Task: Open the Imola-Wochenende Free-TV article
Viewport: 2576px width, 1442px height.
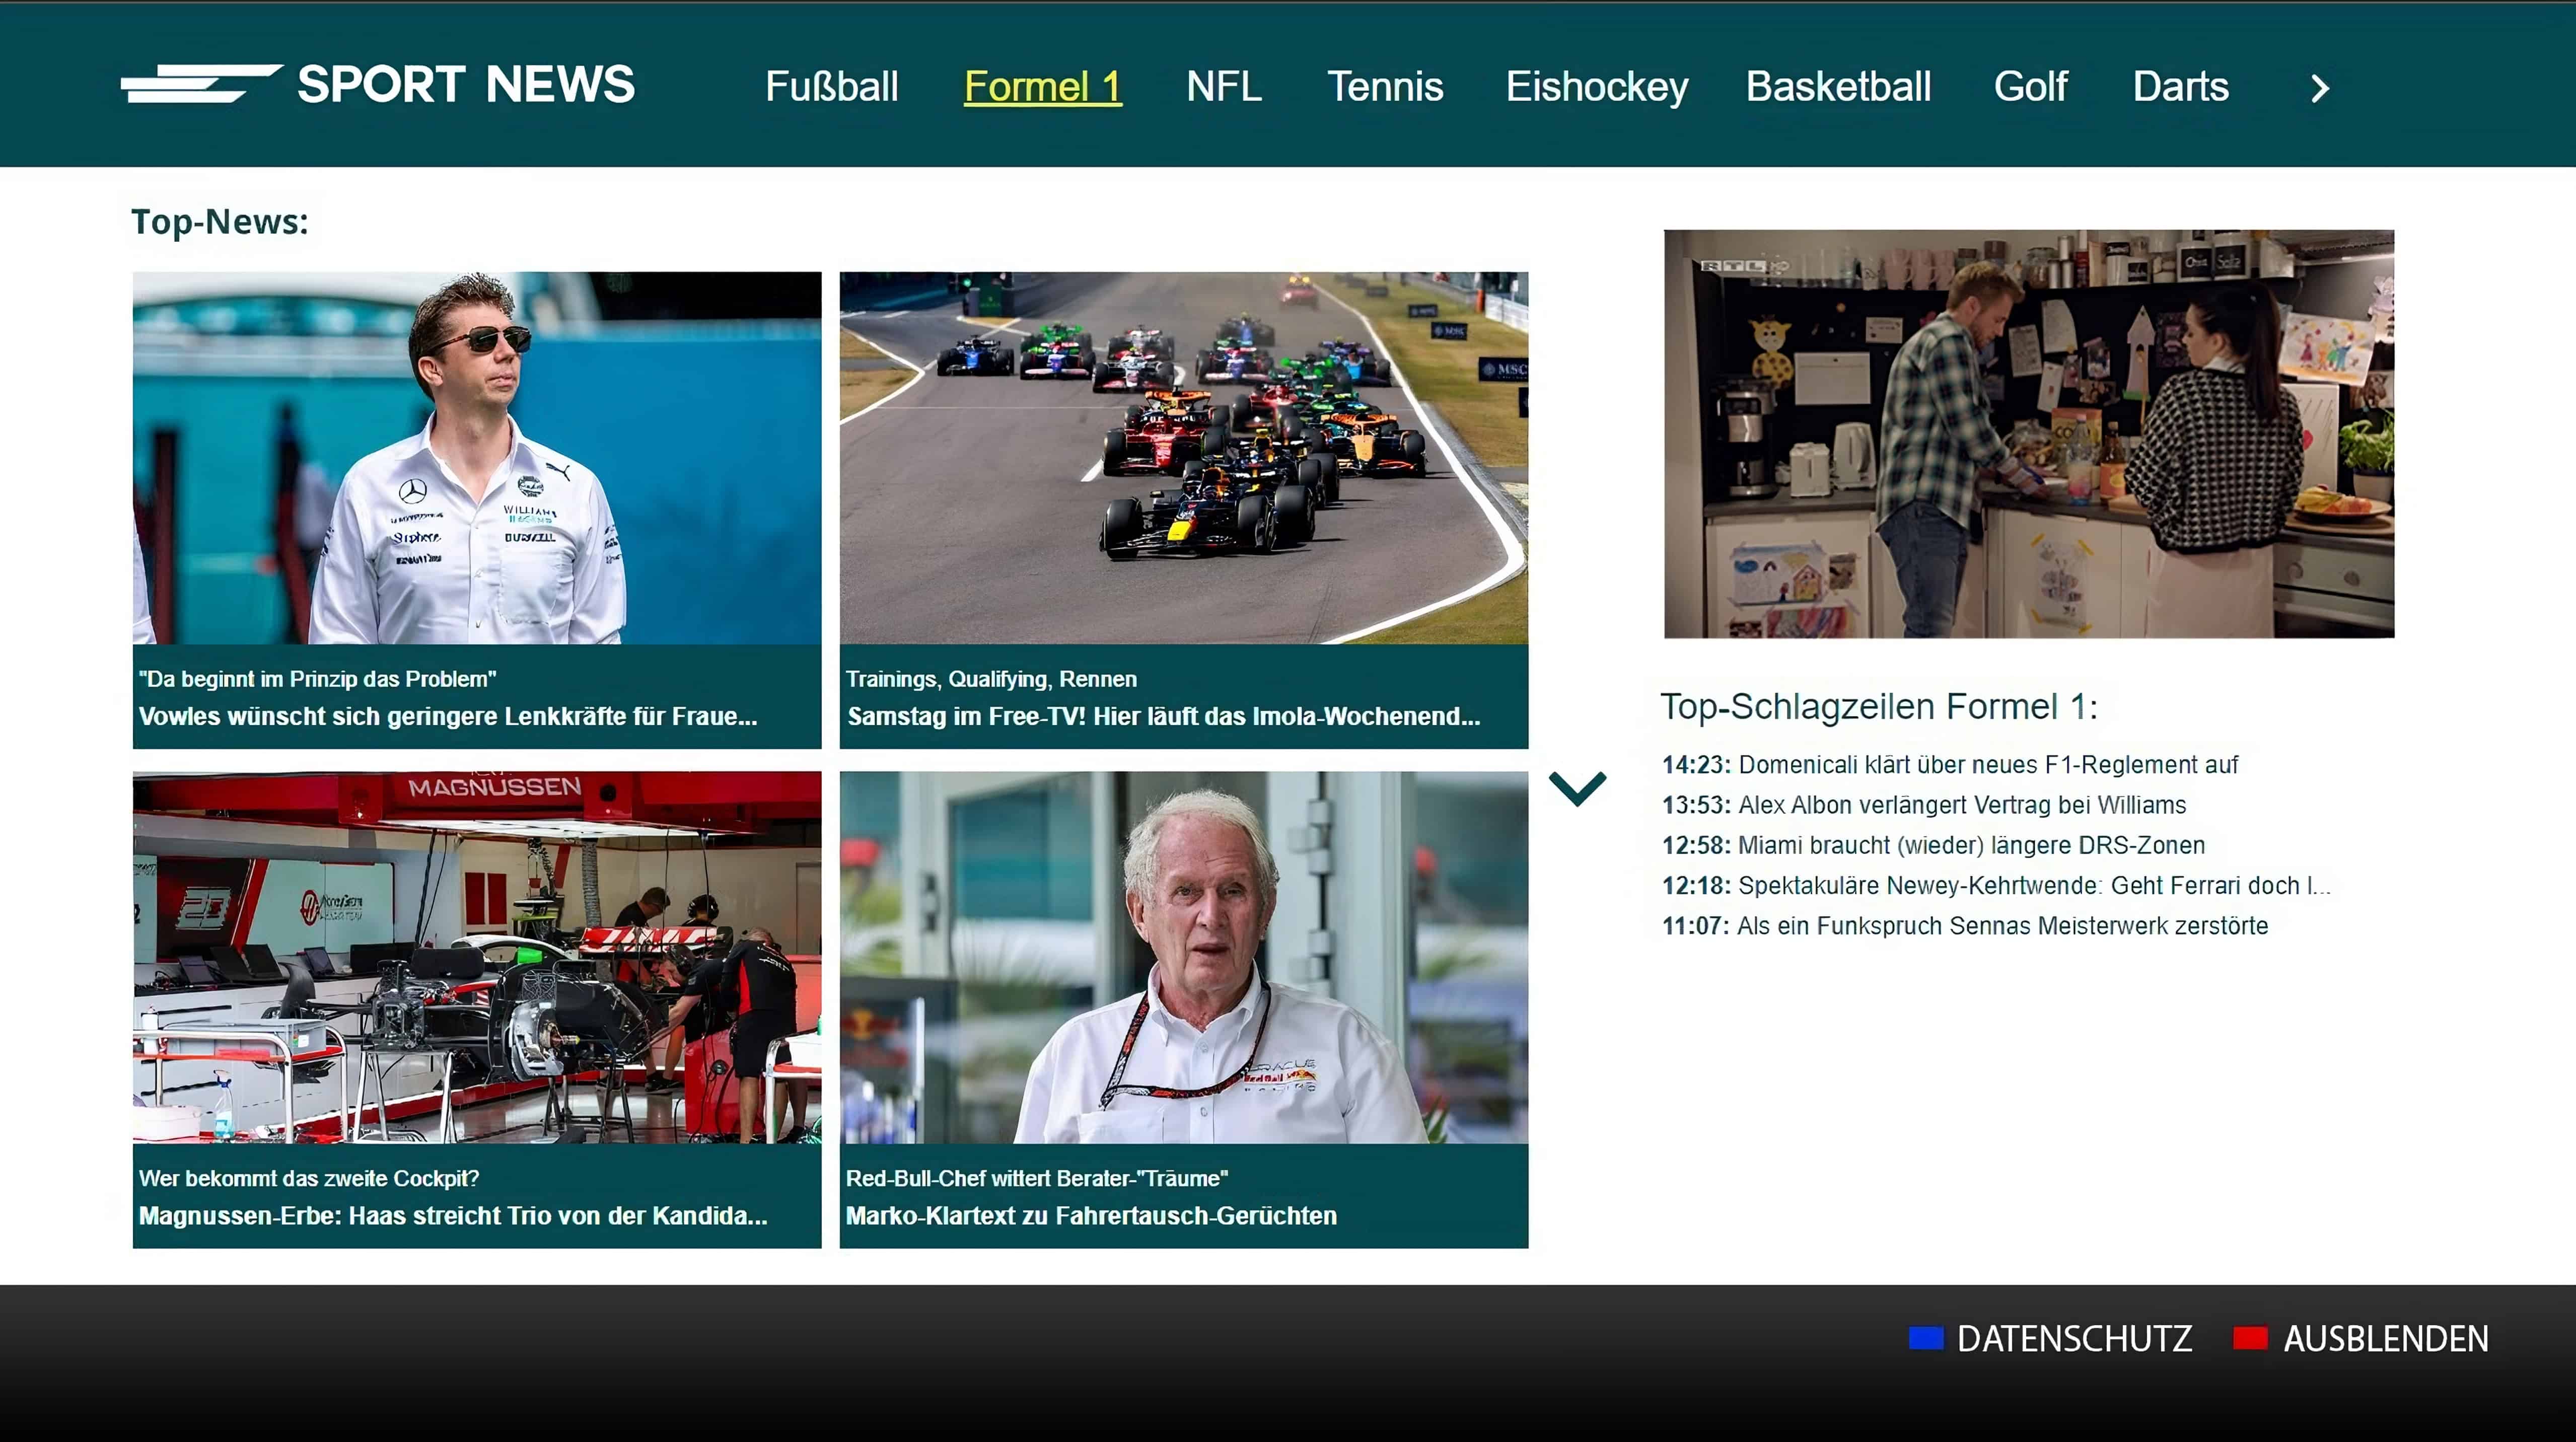Action: 1183,510
